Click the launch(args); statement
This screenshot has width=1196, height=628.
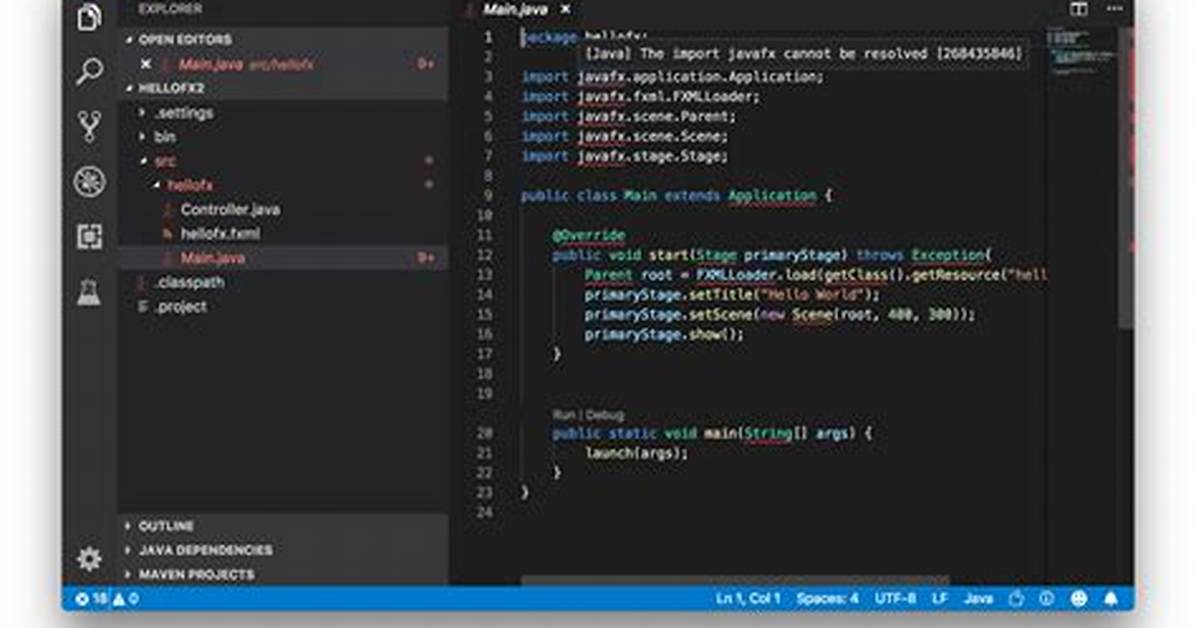[x=636, y=453]
